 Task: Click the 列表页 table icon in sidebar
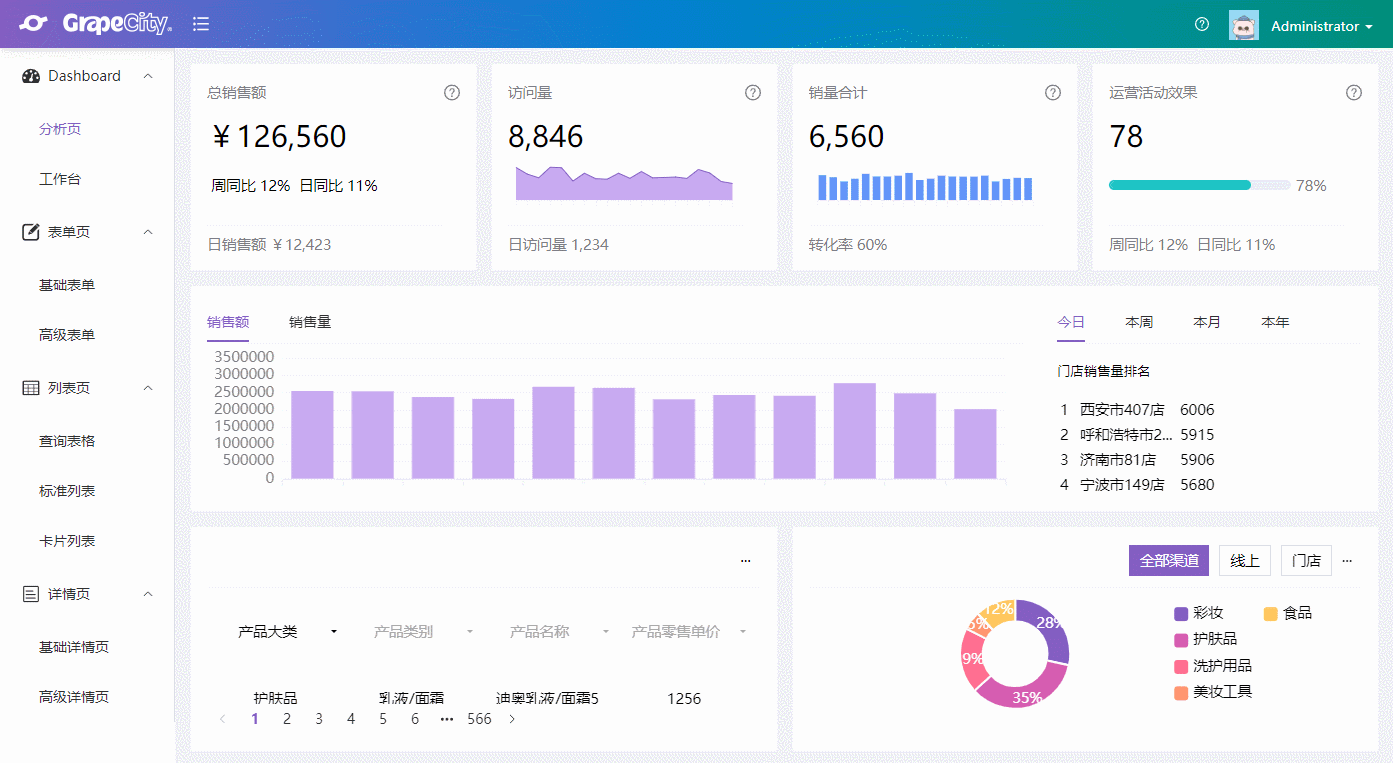coord(29,388)
